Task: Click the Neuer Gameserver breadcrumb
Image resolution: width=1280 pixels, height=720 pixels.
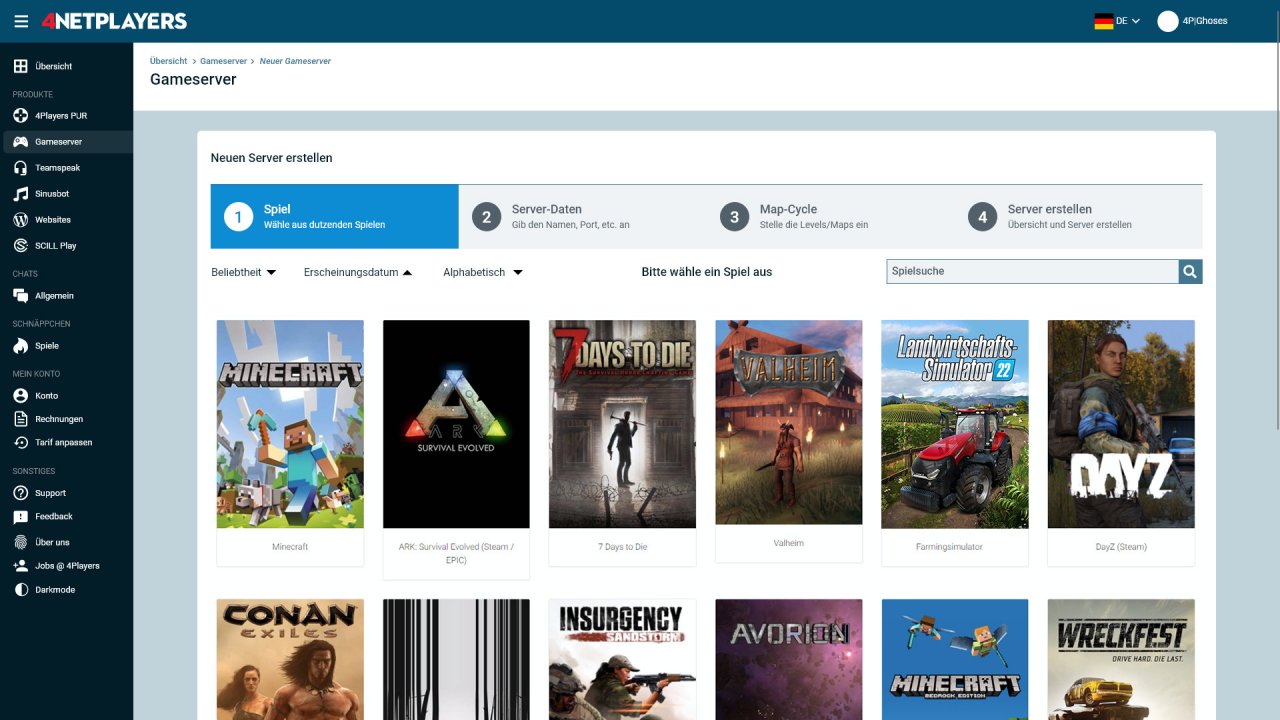Action: (x=295, y=61)
